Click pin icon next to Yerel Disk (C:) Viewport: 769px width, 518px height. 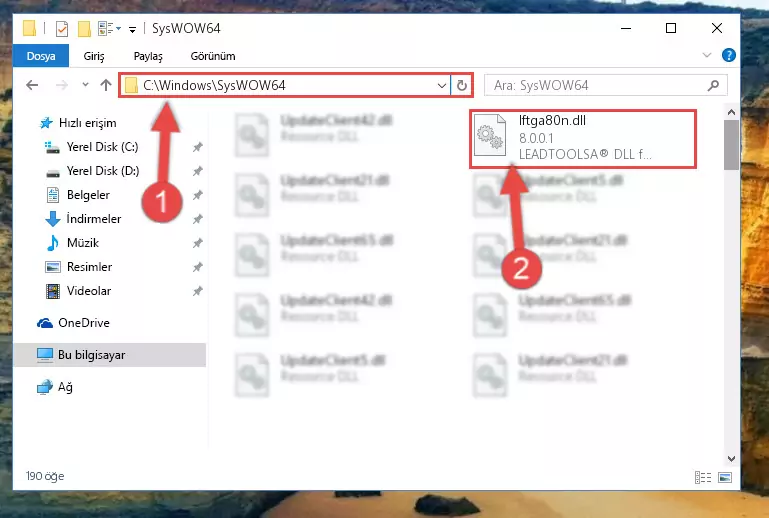point(198,147)
